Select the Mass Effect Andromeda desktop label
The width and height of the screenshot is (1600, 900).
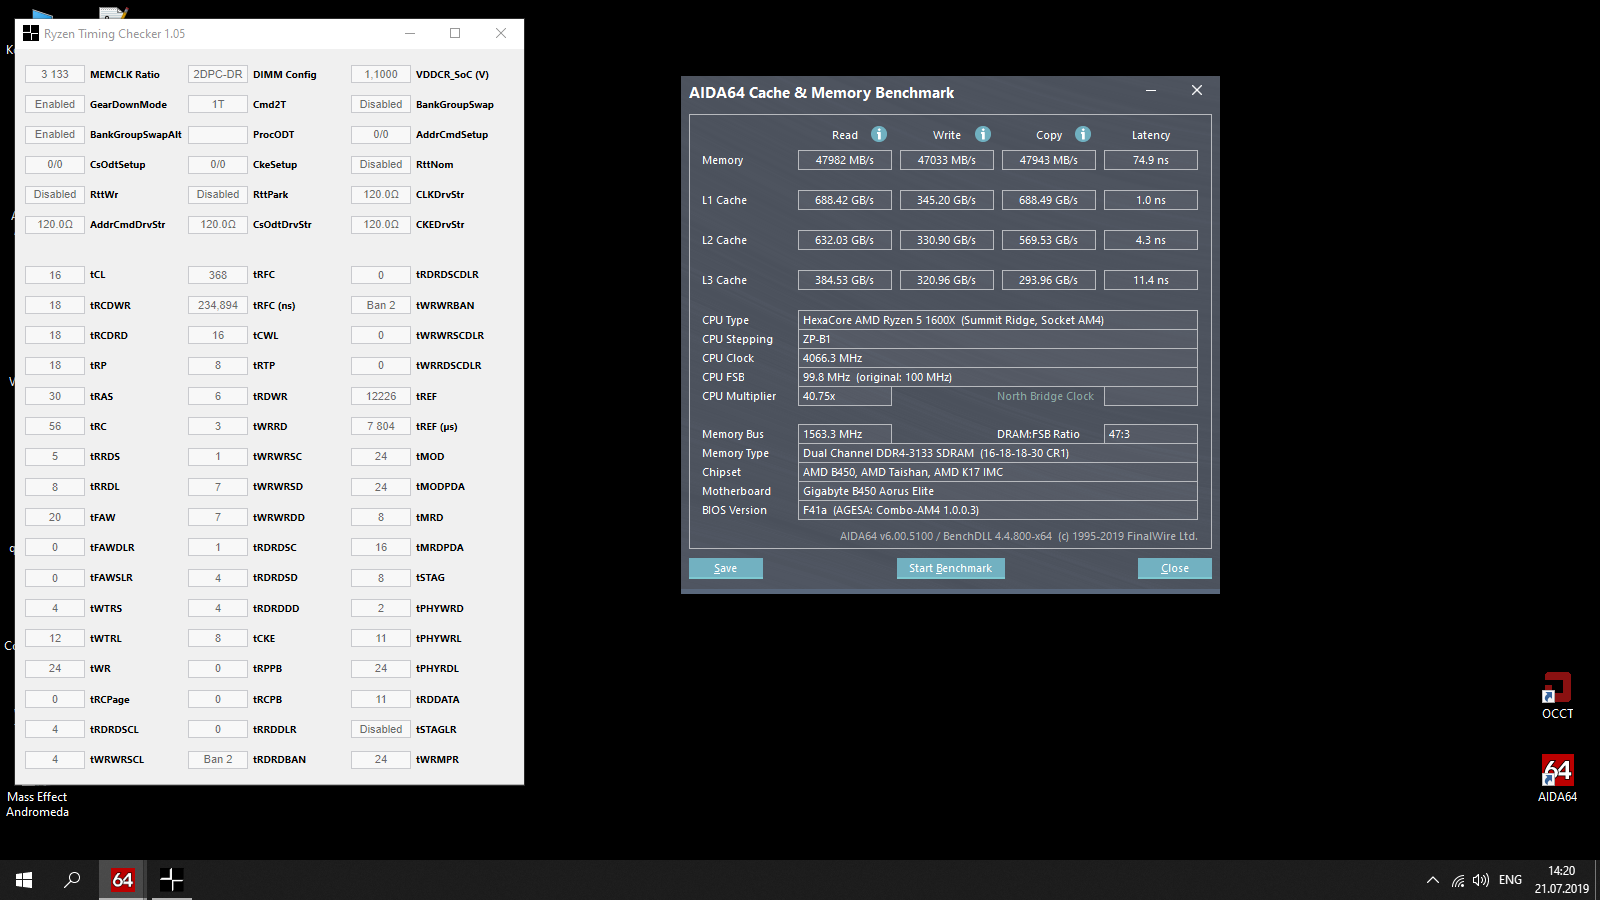[37, 804]
